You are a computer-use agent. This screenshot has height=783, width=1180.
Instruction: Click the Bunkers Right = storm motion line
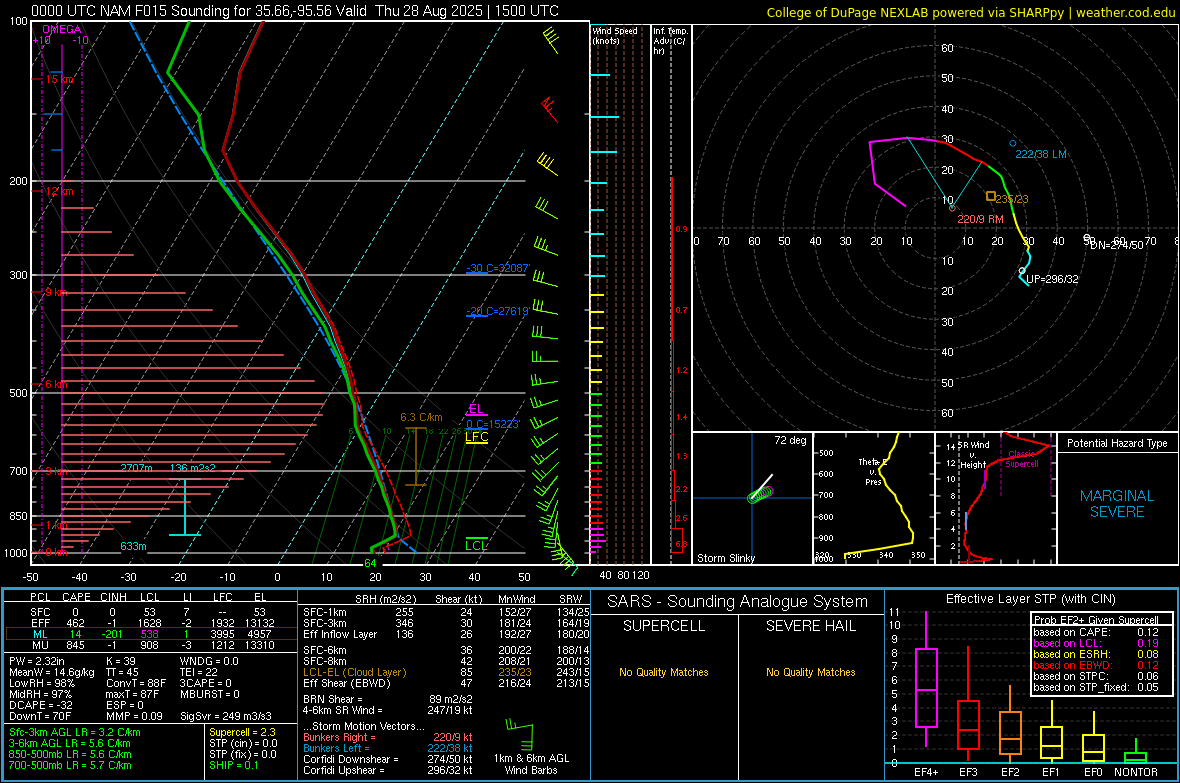coord(388,738)
